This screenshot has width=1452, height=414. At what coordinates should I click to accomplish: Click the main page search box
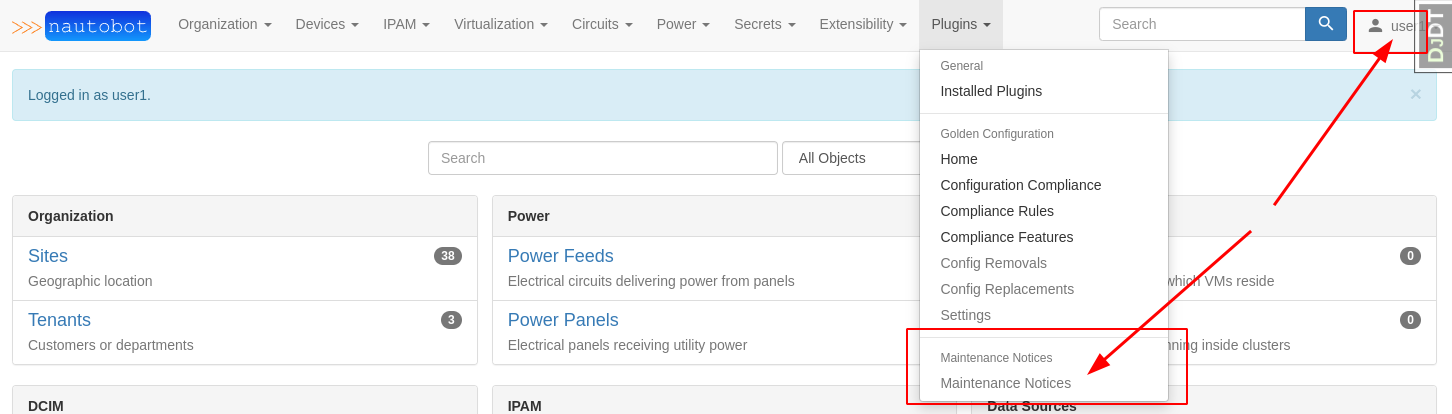coord(602,158)
